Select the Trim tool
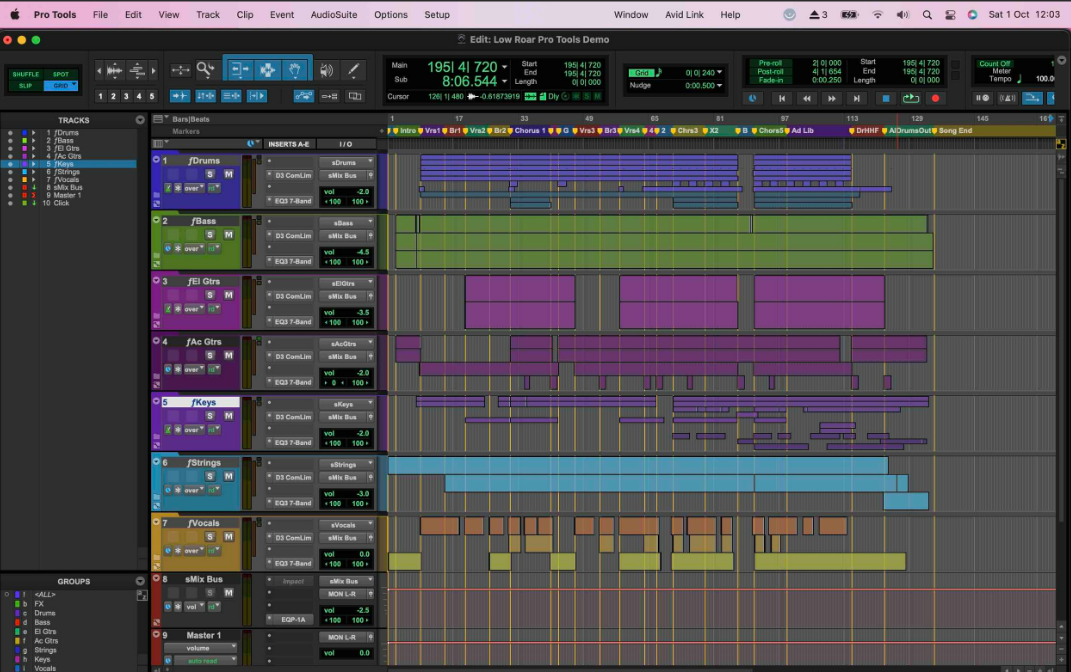 coord(240,69)
